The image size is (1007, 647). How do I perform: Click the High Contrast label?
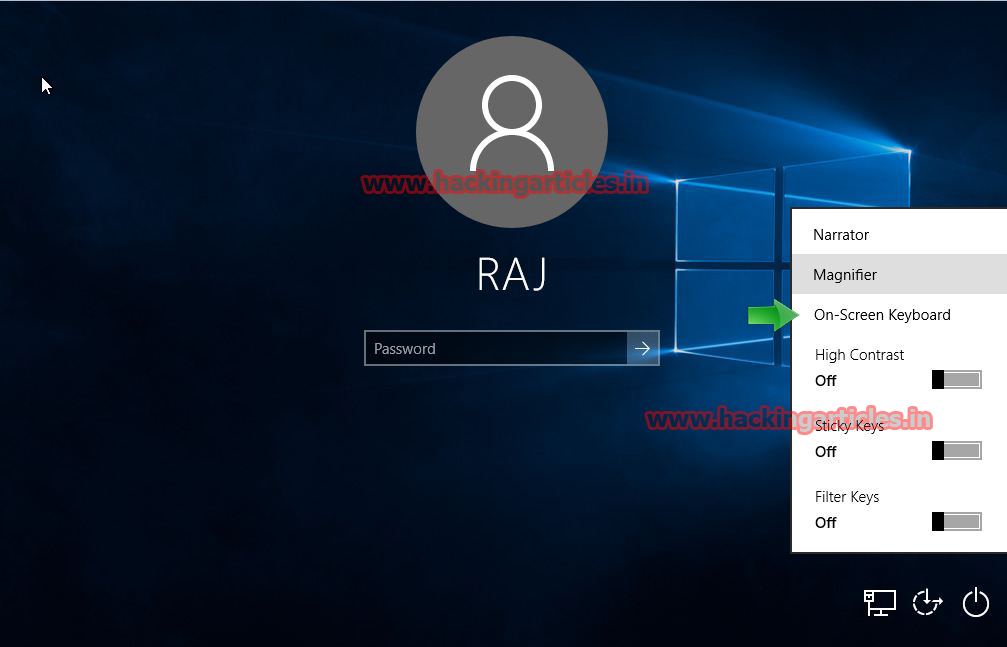click(x=859, y=355)
